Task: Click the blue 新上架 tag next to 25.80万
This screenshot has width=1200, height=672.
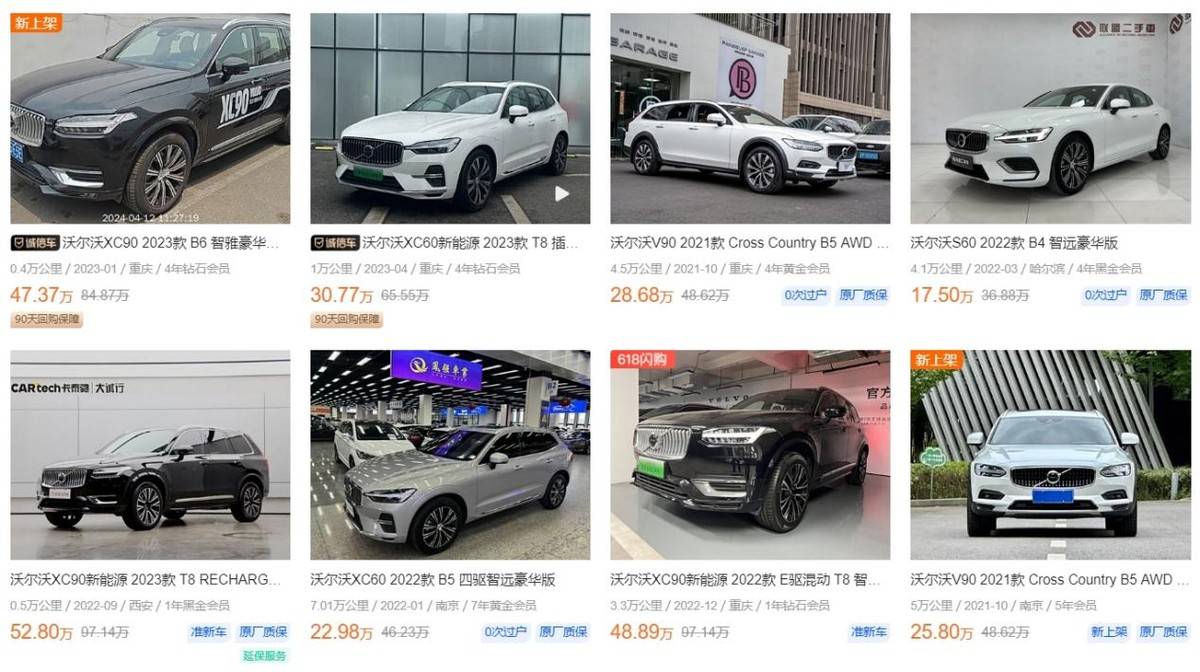Action: point(1108,632)
